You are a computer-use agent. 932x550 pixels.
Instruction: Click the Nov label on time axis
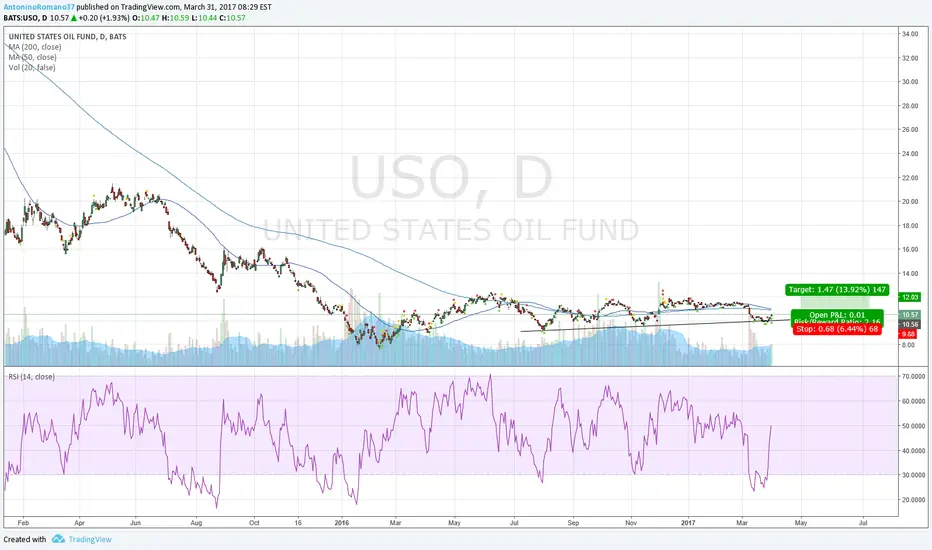631,523
